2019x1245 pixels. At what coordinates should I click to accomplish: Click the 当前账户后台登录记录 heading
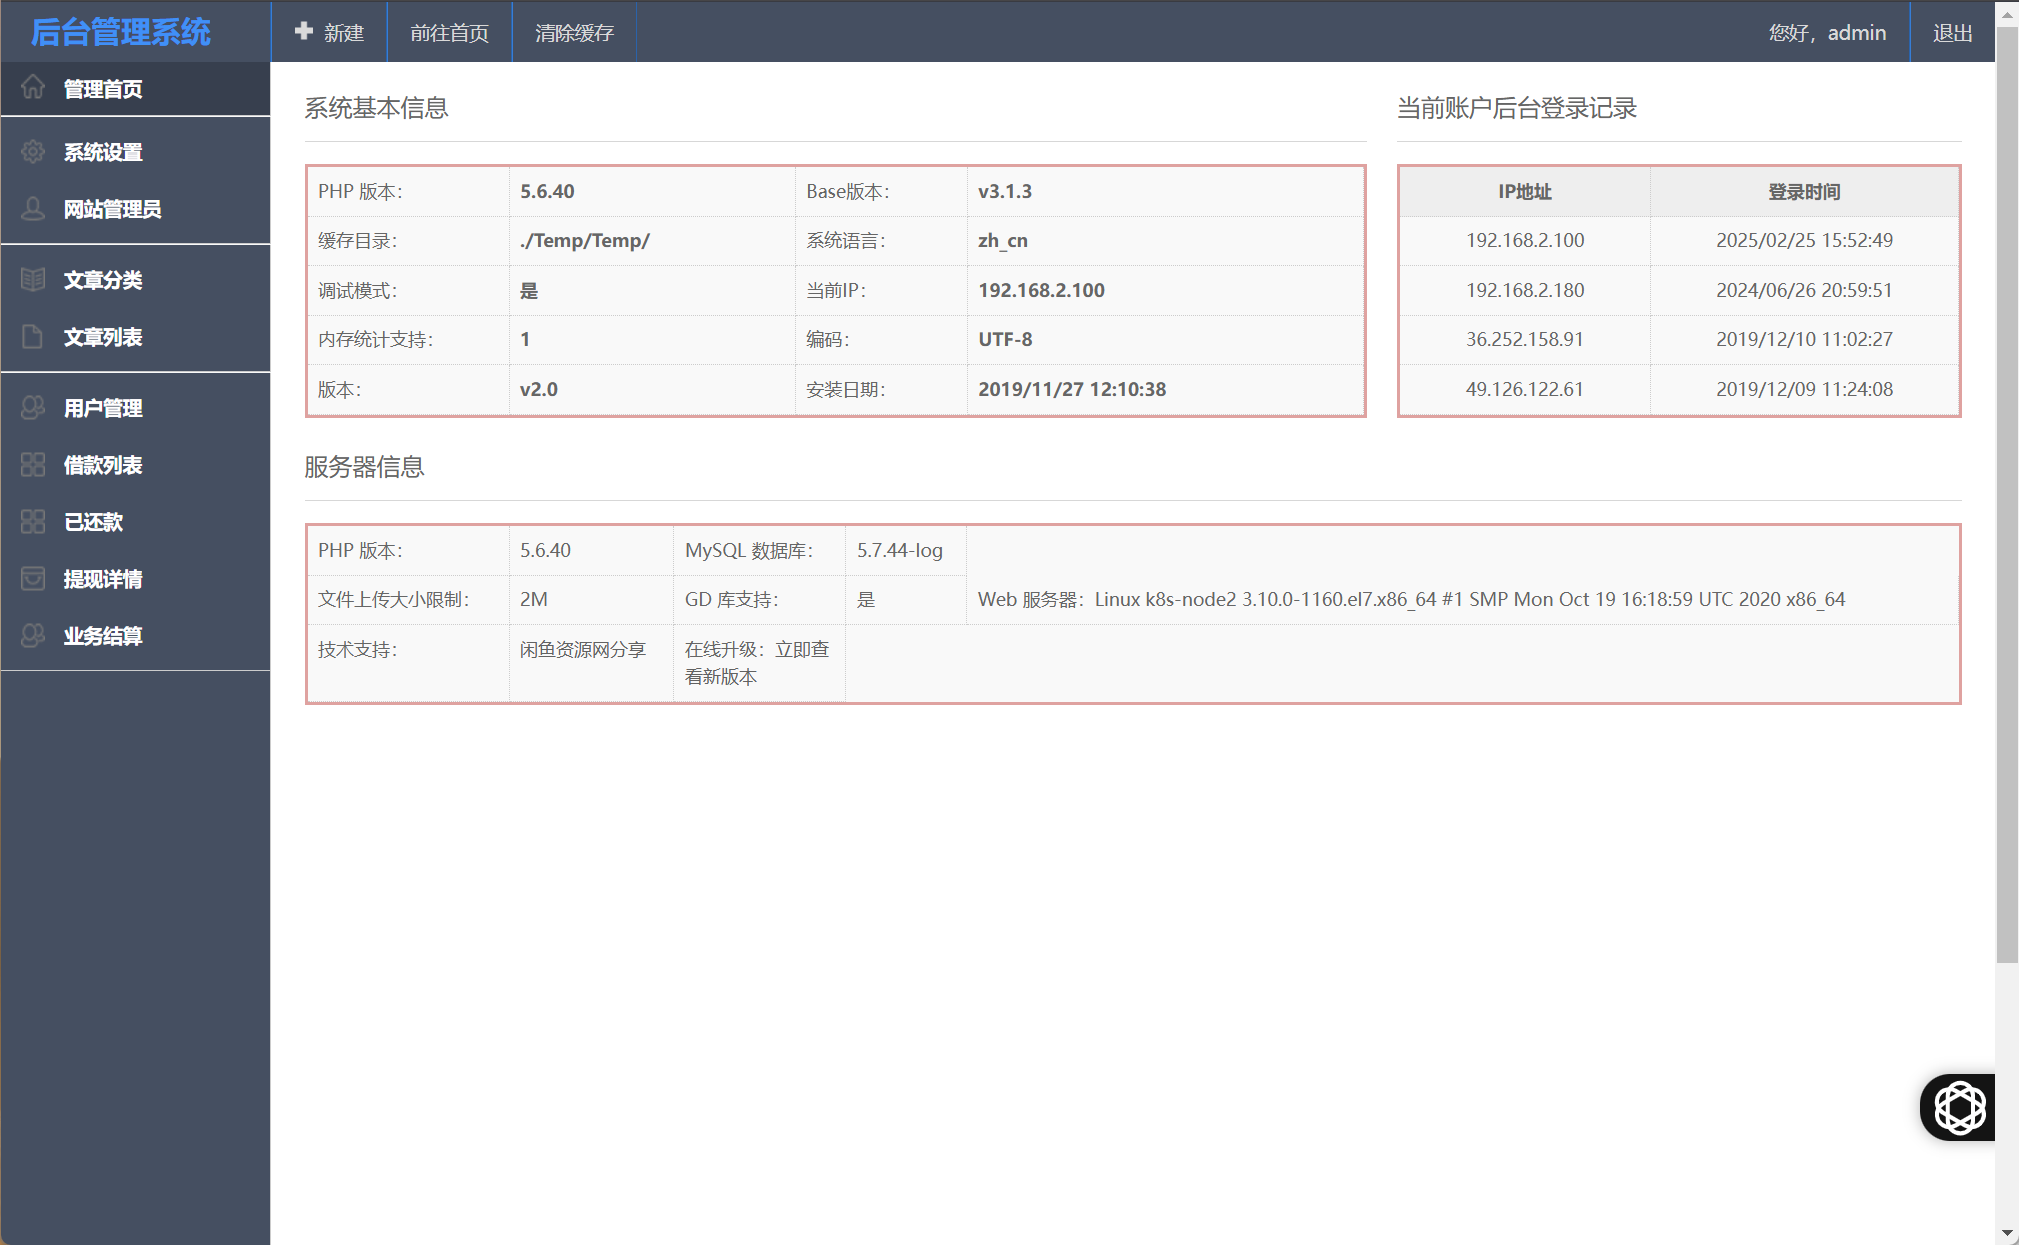(x=1516, y=108)
